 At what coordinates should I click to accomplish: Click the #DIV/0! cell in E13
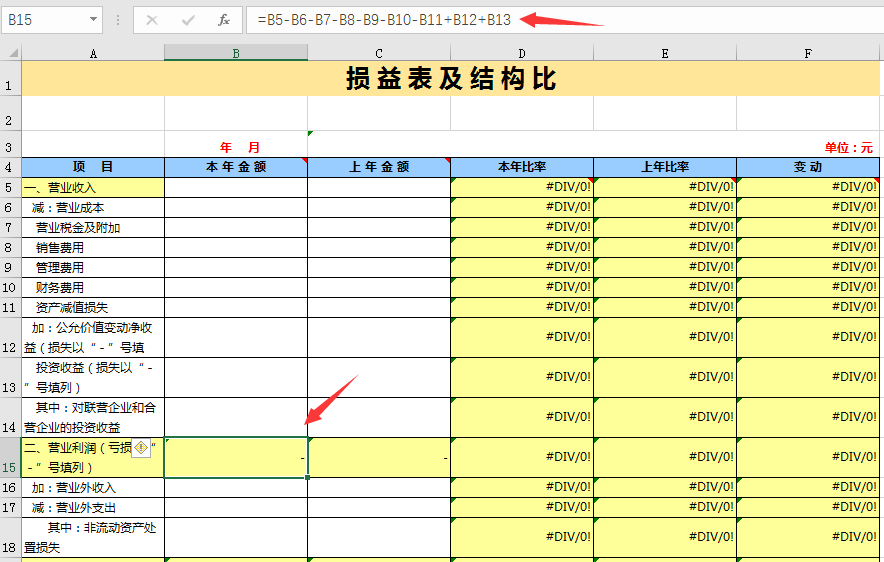[x=665, y=378]
